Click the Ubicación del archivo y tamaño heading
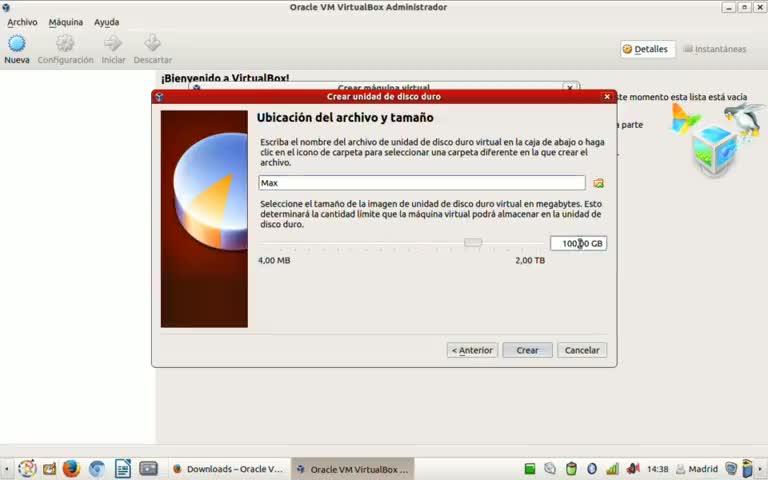 (x=345, y=118)
